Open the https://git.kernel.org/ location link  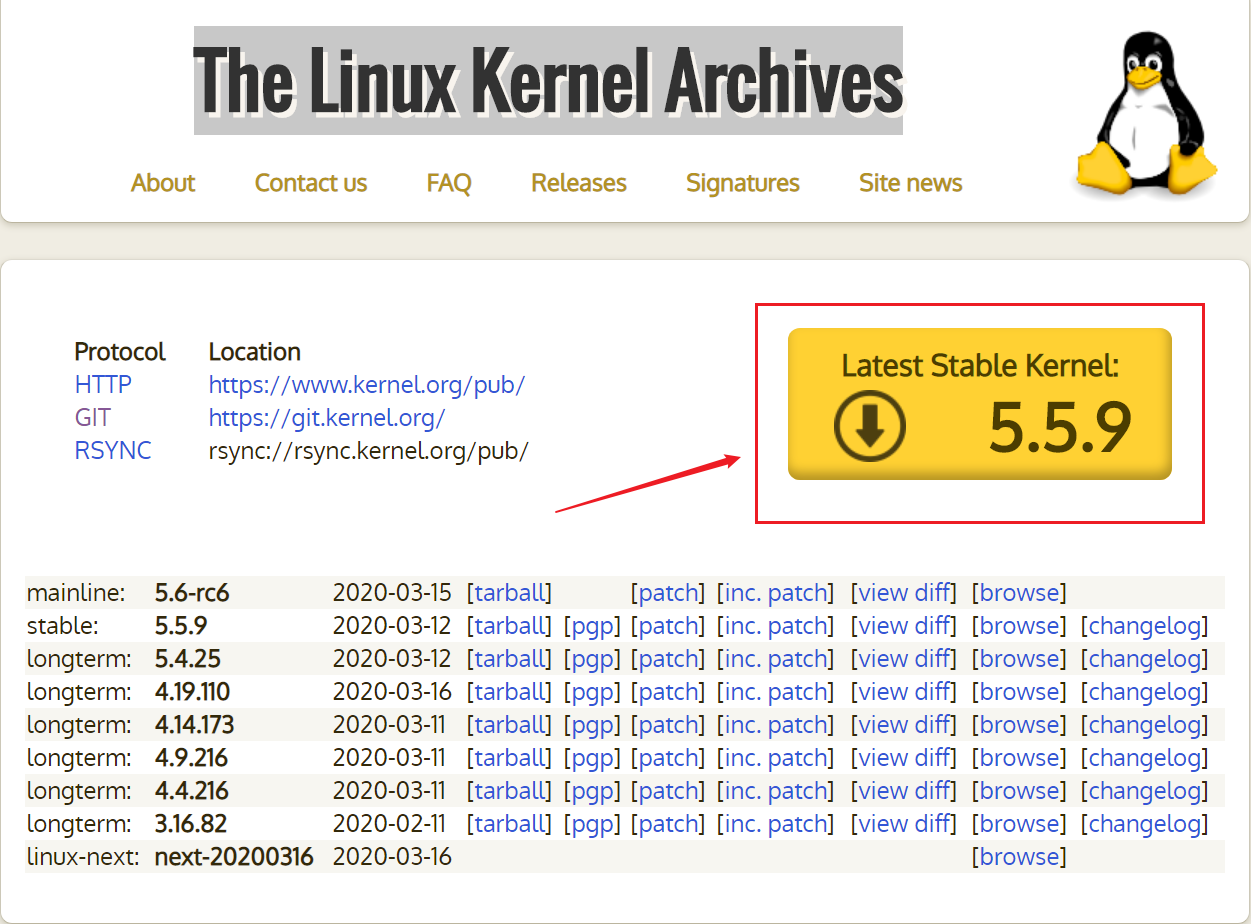[x=327, y=418]
